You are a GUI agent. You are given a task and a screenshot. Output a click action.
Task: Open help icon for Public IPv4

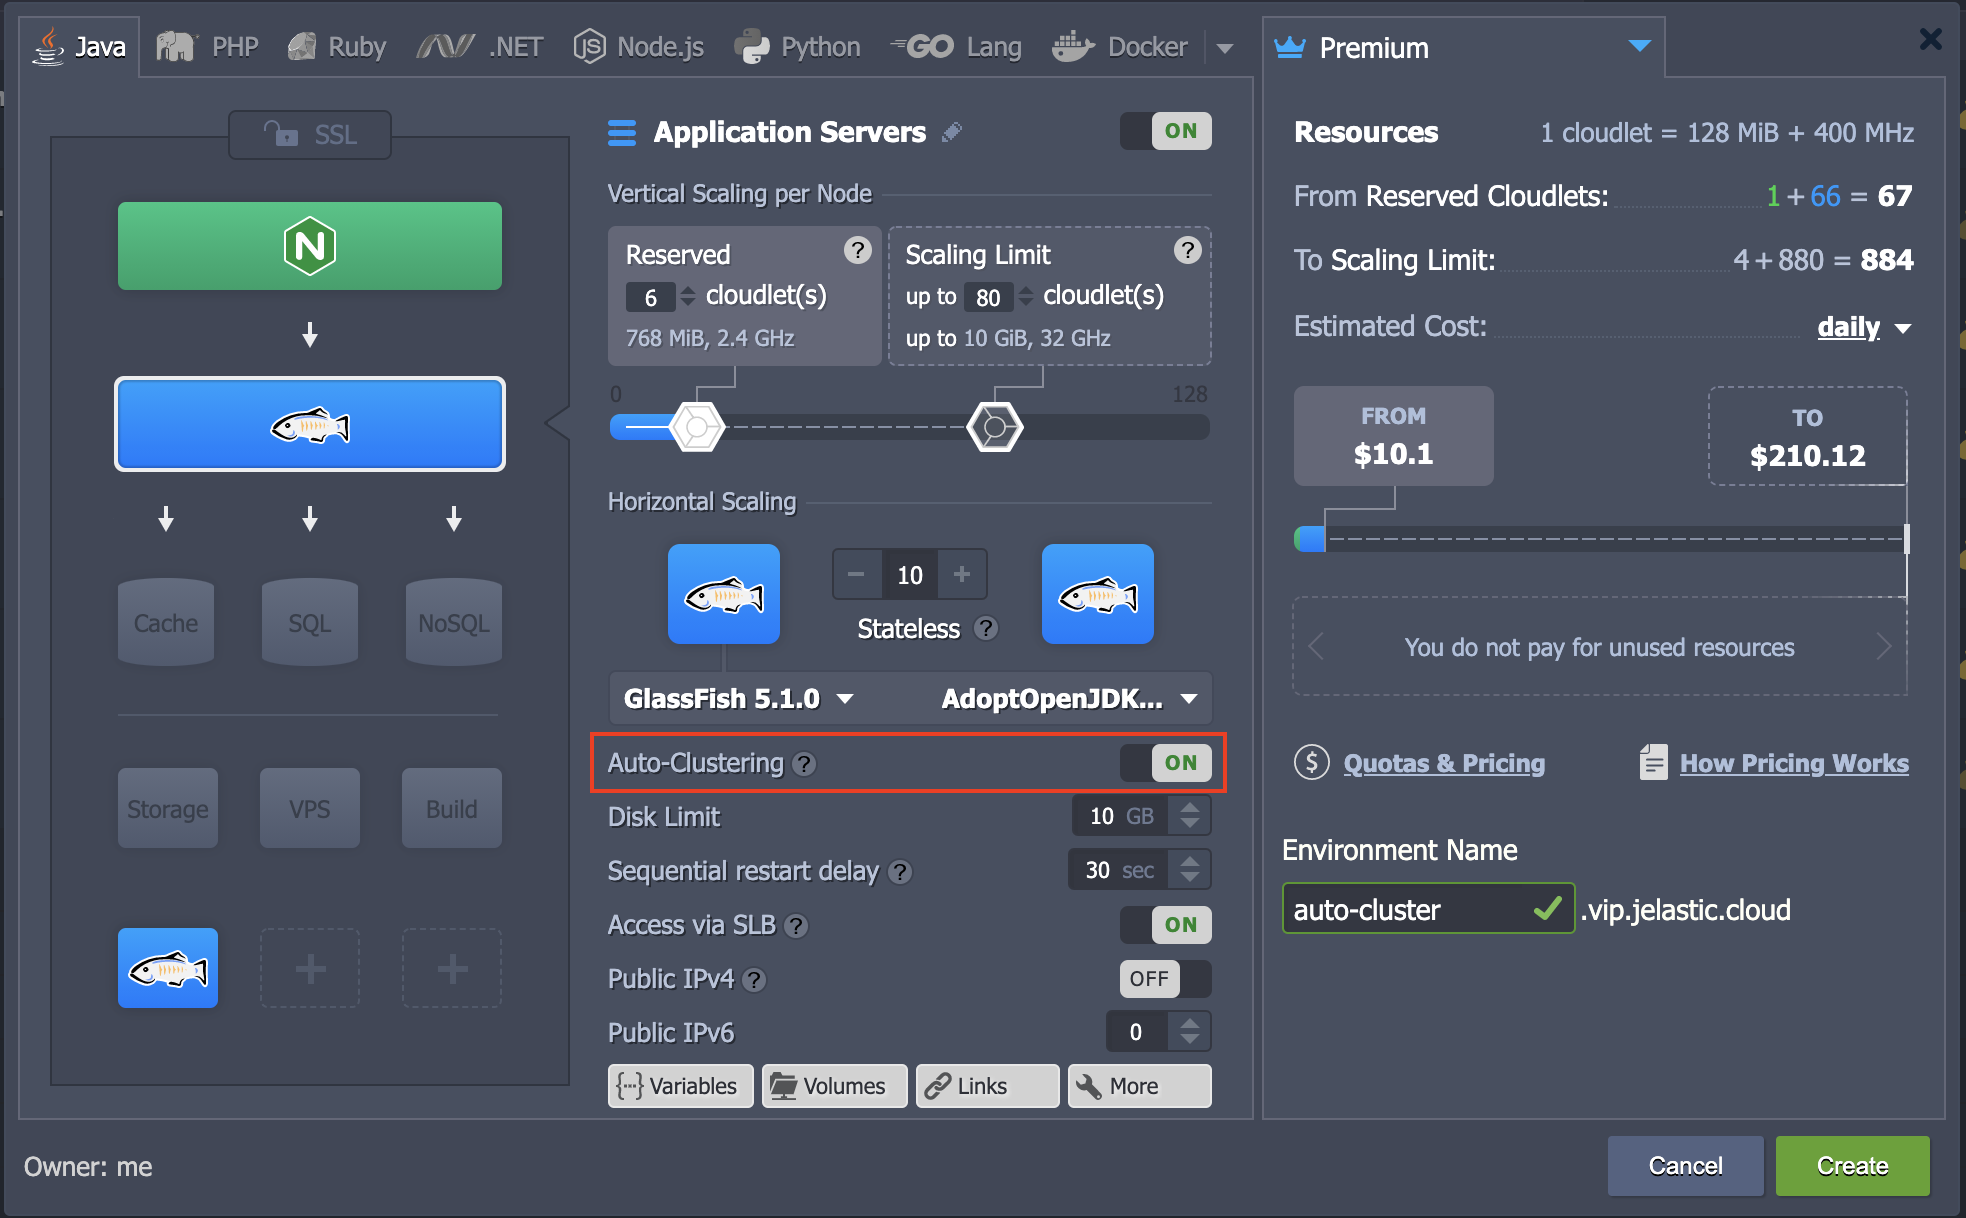point(755,980)
